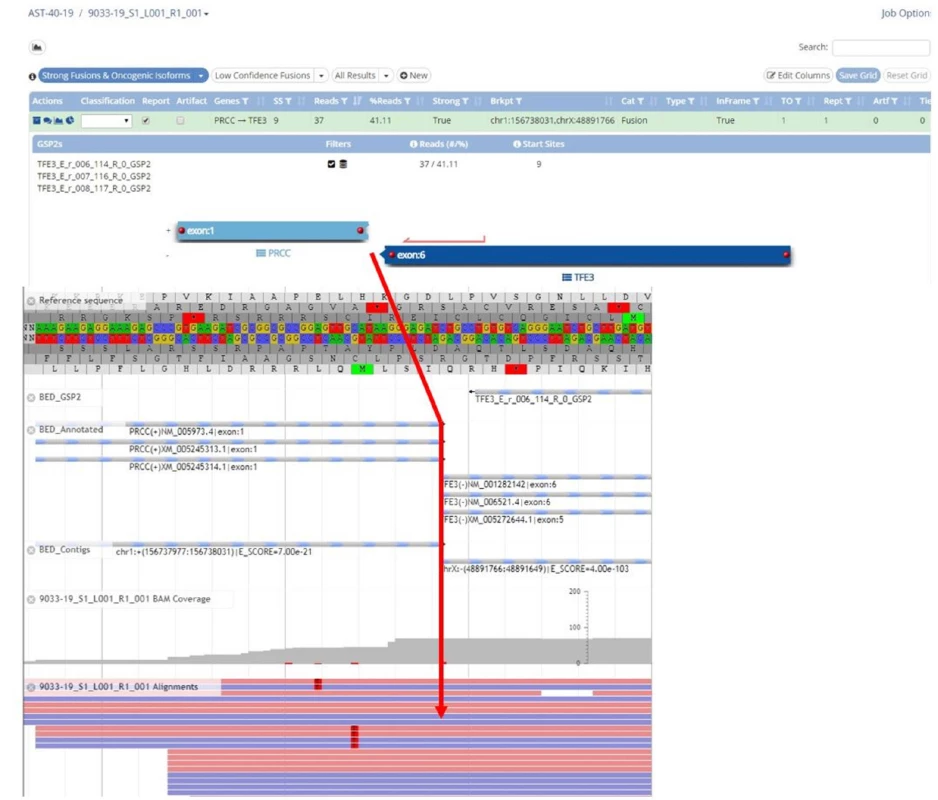
Task: Open the Job Options menu
Action: tap(906, 13)
